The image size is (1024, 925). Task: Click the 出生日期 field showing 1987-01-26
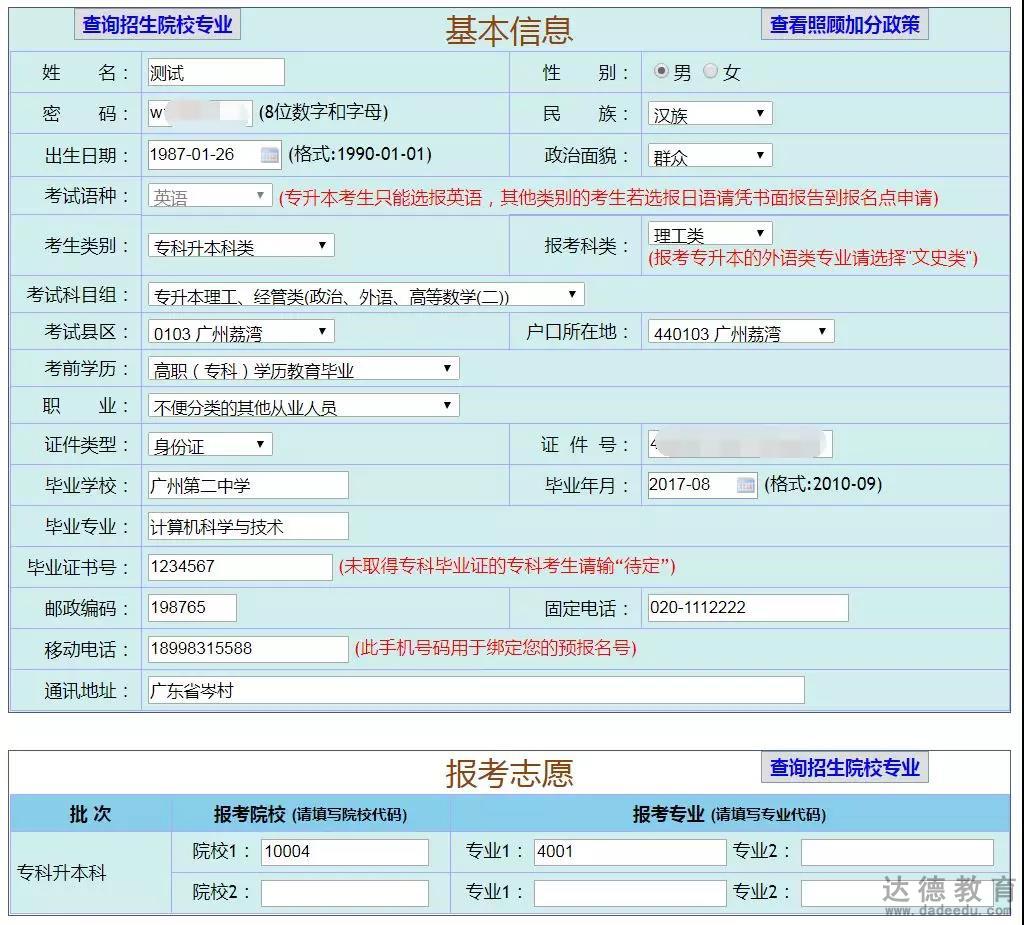[215, 155]
